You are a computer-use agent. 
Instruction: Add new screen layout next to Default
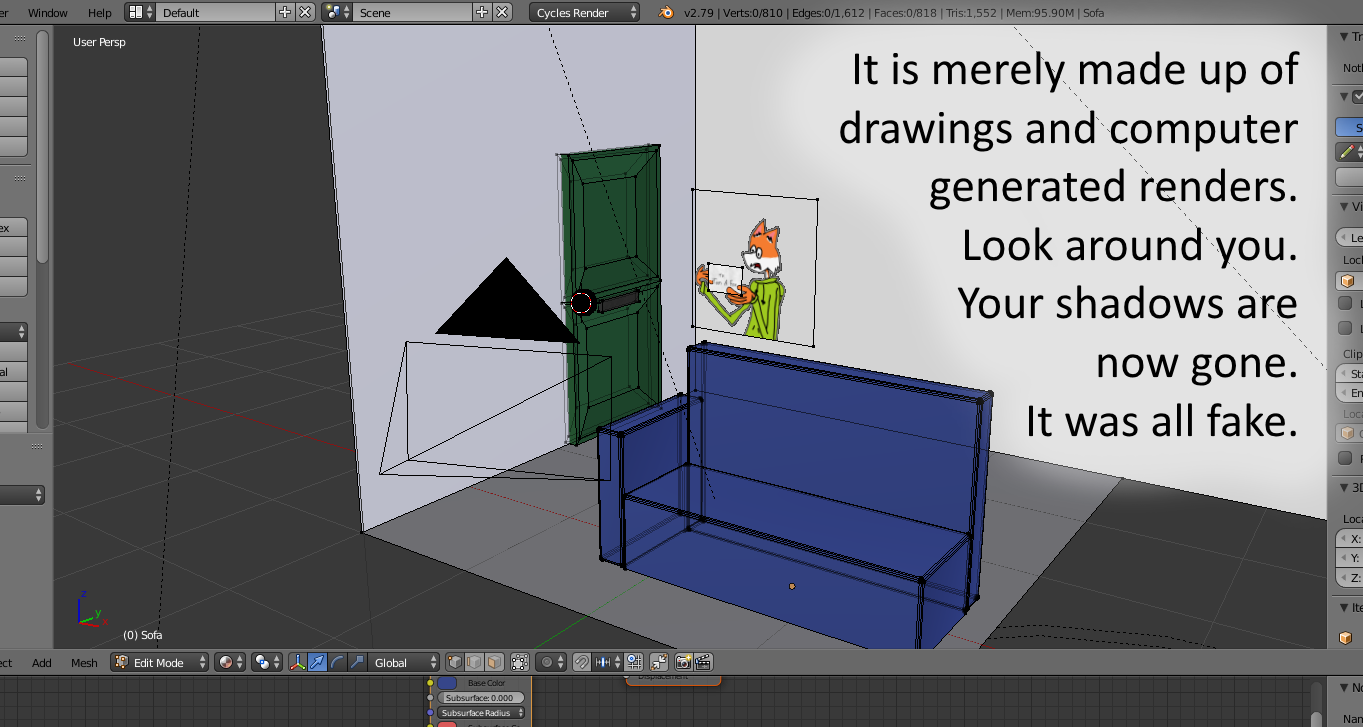point(285,12)
